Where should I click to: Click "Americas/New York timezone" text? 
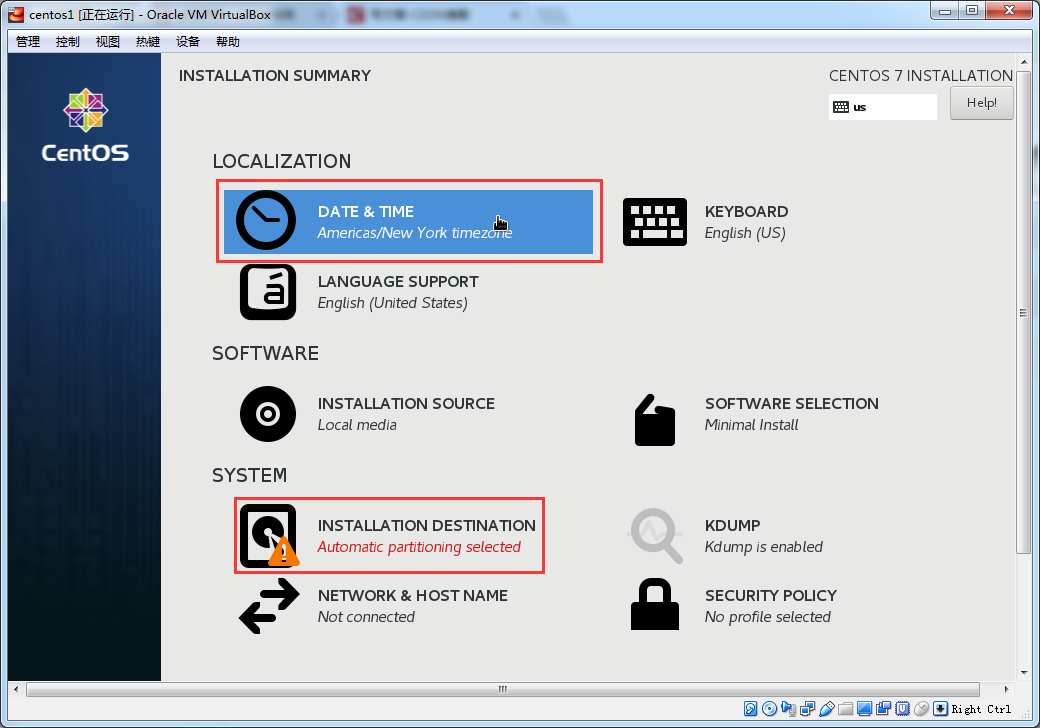(x=415, y=233)
